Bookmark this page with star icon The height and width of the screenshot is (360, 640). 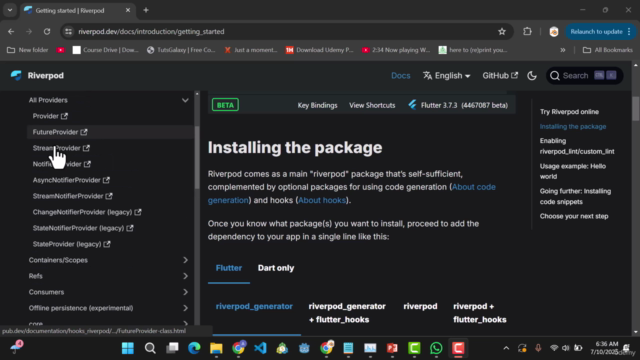(502, 31)
